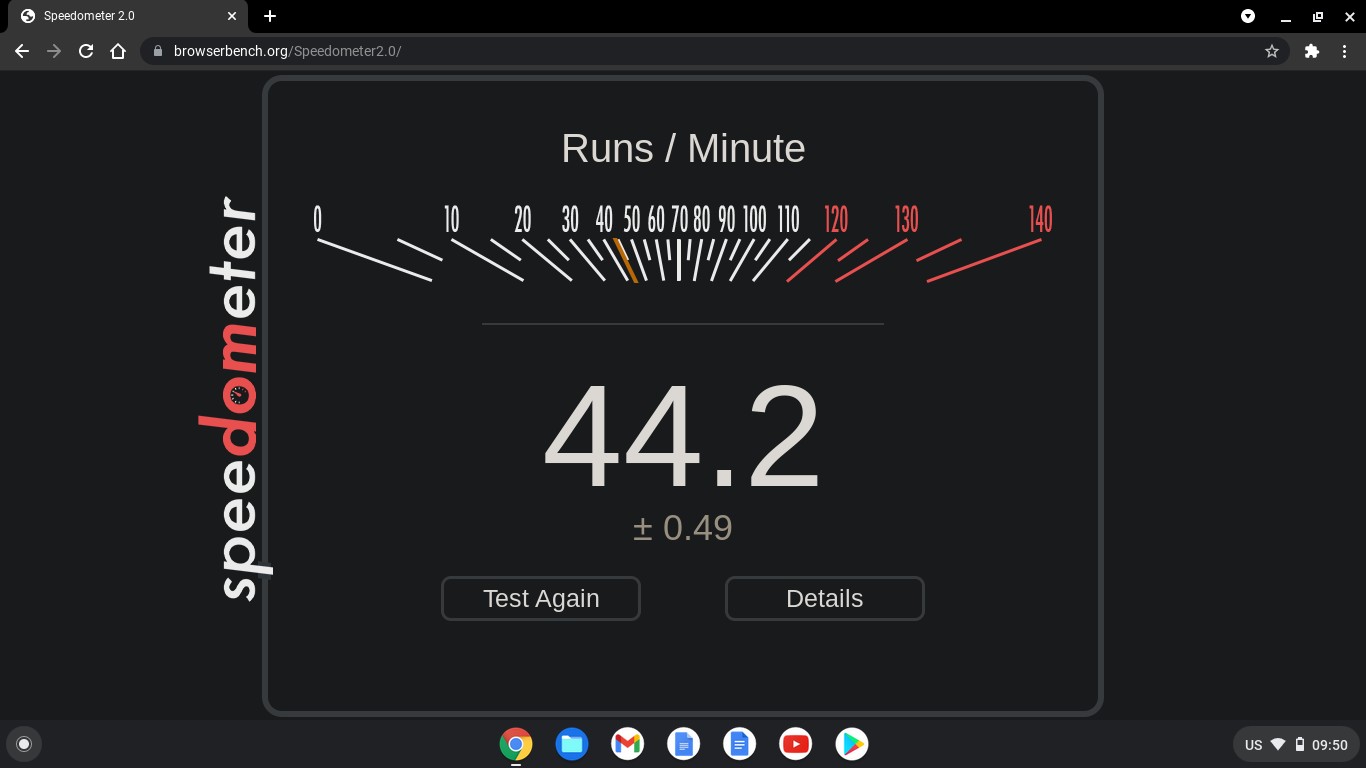Open the US keyboard input indicator
1366x768 pixels.
(x=1253, y=745)
